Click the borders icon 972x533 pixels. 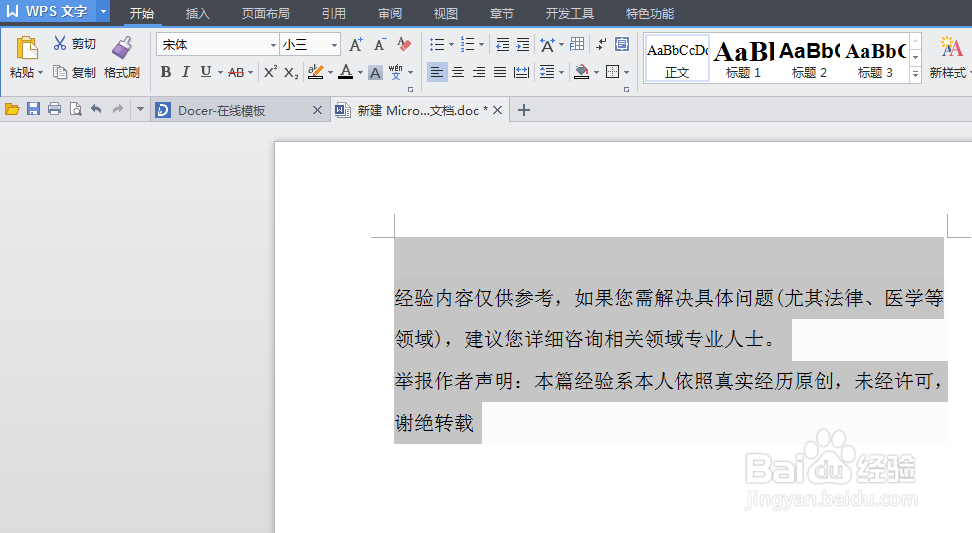pyautogui.click(x=612, y=72)
